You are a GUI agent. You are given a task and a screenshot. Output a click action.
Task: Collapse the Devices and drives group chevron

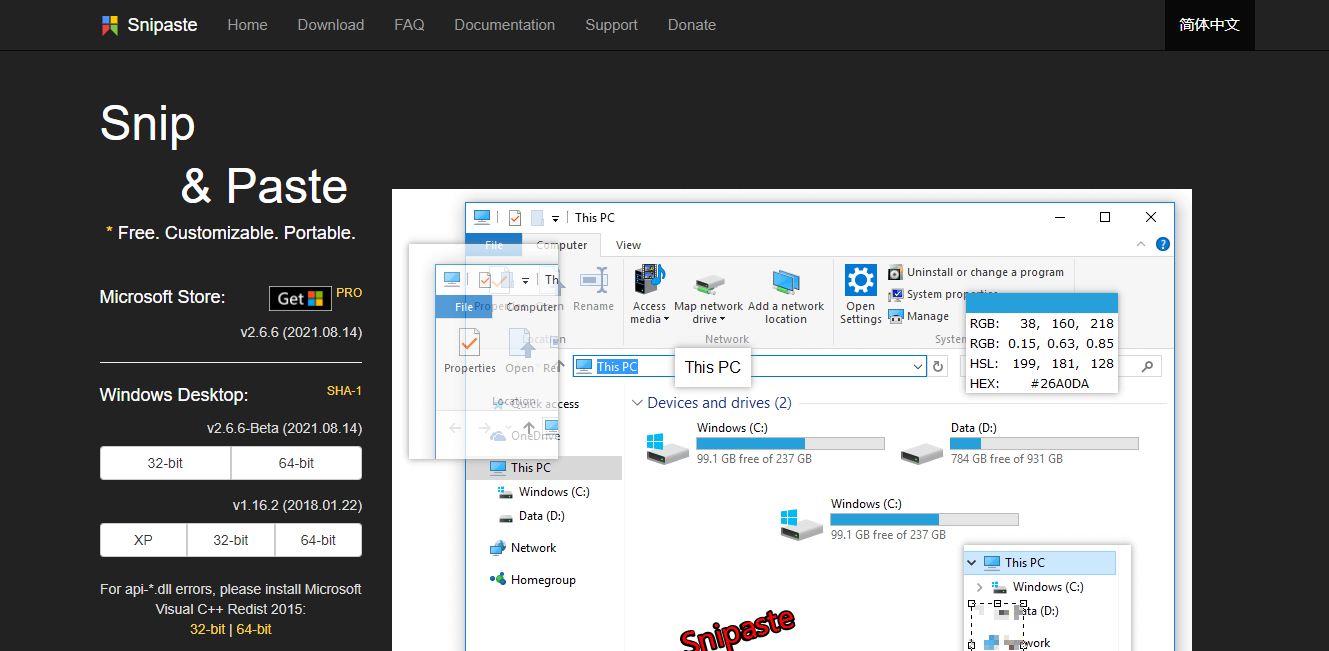pos(637,403)
